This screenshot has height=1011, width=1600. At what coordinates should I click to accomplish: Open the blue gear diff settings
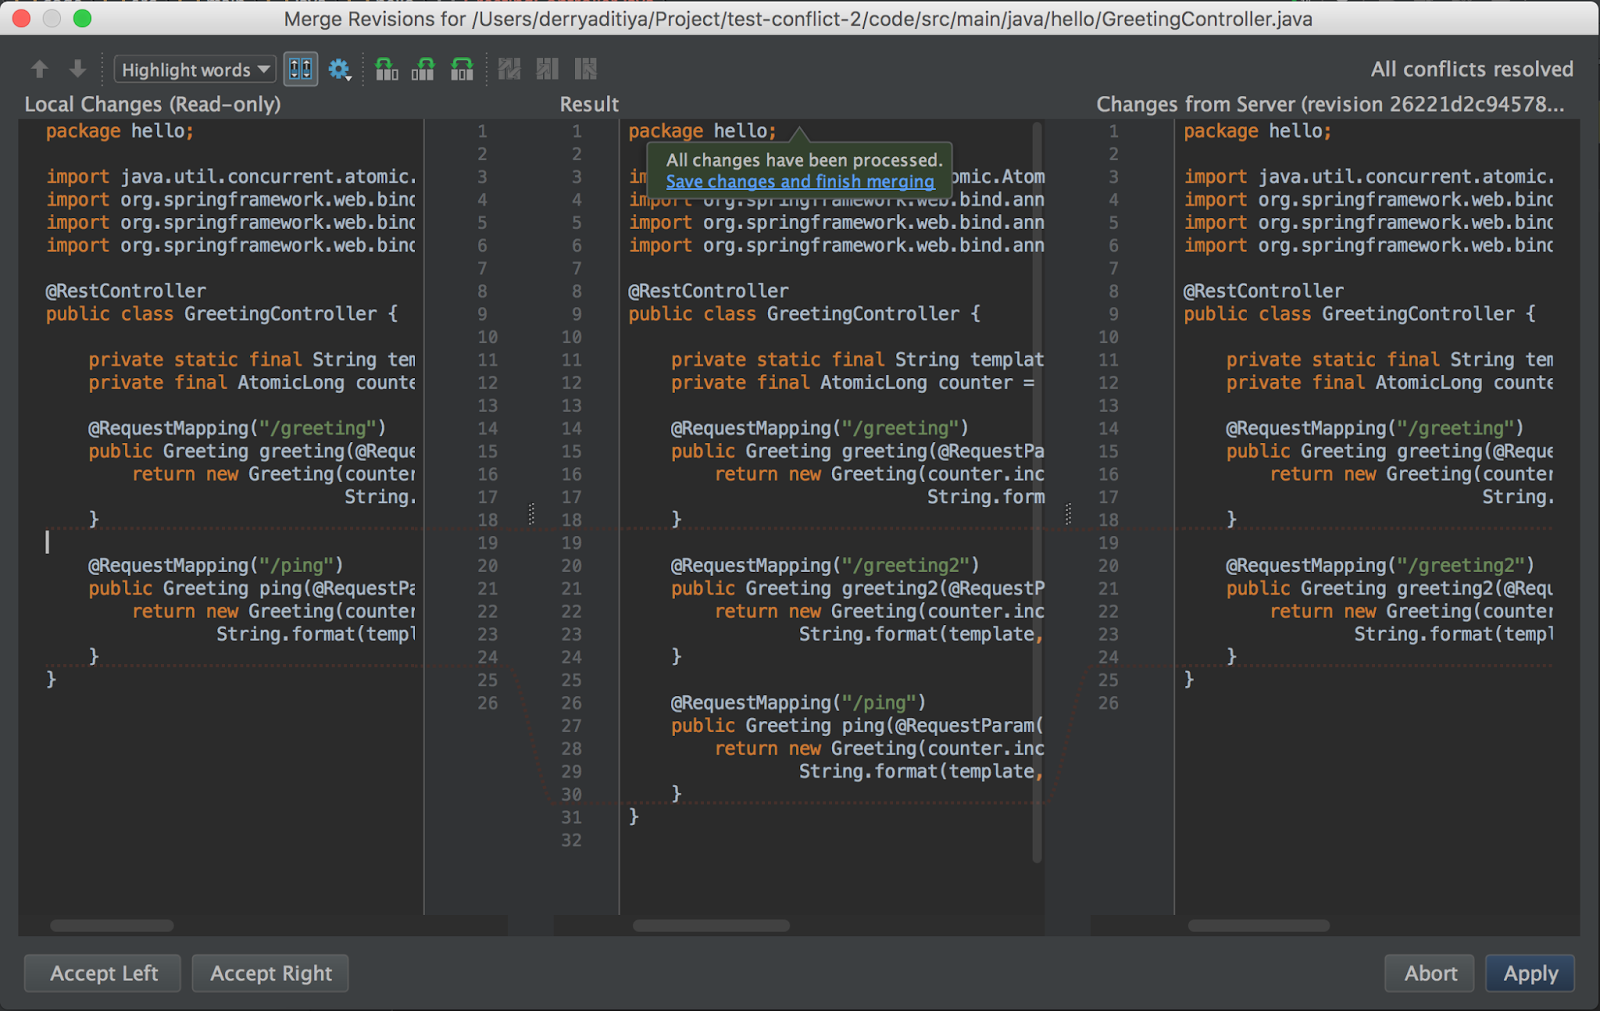click(x=340, y=69)
